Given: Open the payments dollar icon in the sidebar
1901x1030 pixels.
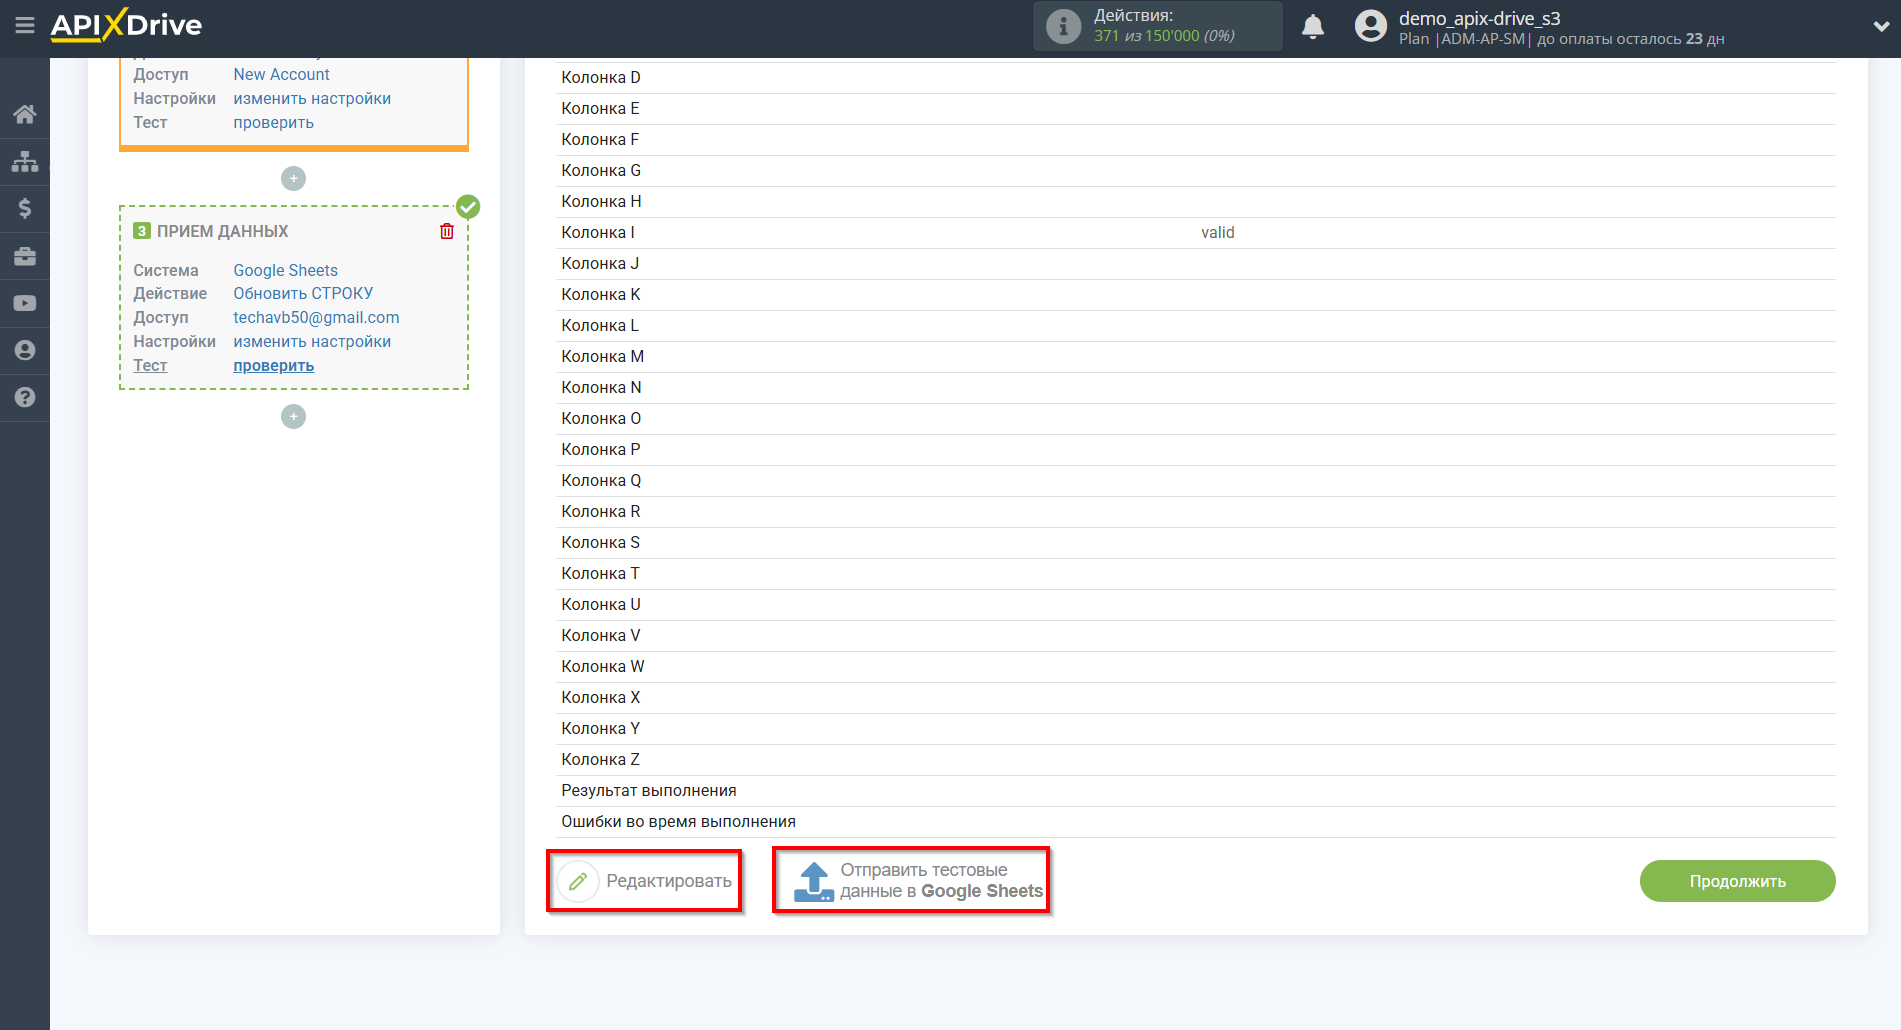Looking at the screenshot, I should coord(25,208).
